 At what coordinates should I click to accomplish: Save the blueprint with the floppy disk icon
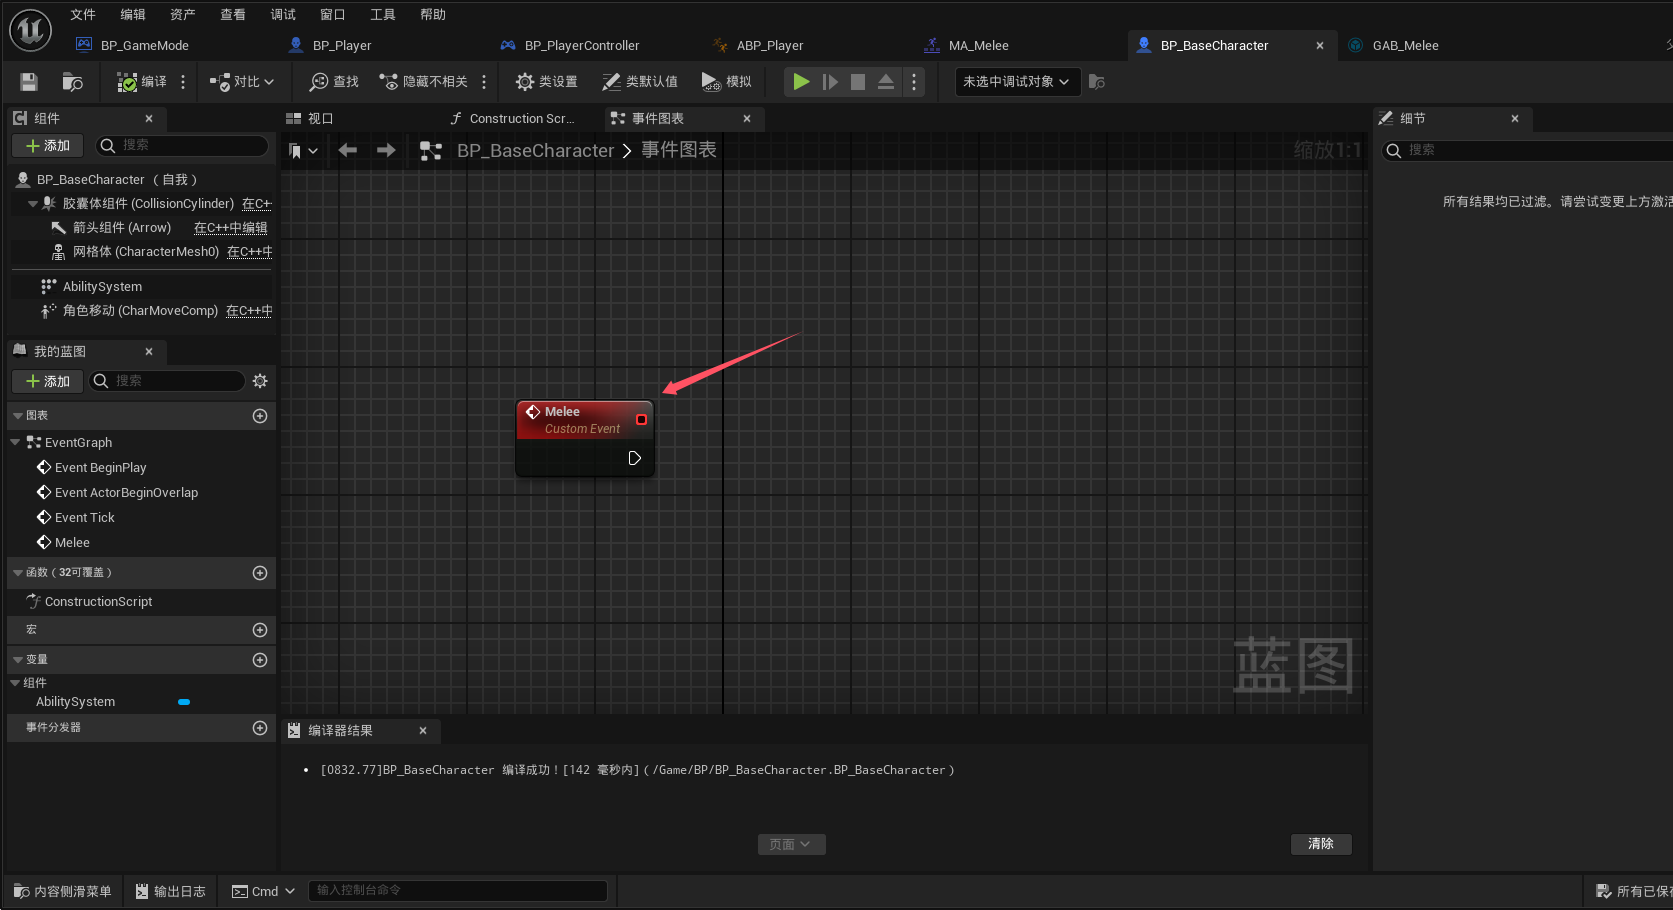29,82
